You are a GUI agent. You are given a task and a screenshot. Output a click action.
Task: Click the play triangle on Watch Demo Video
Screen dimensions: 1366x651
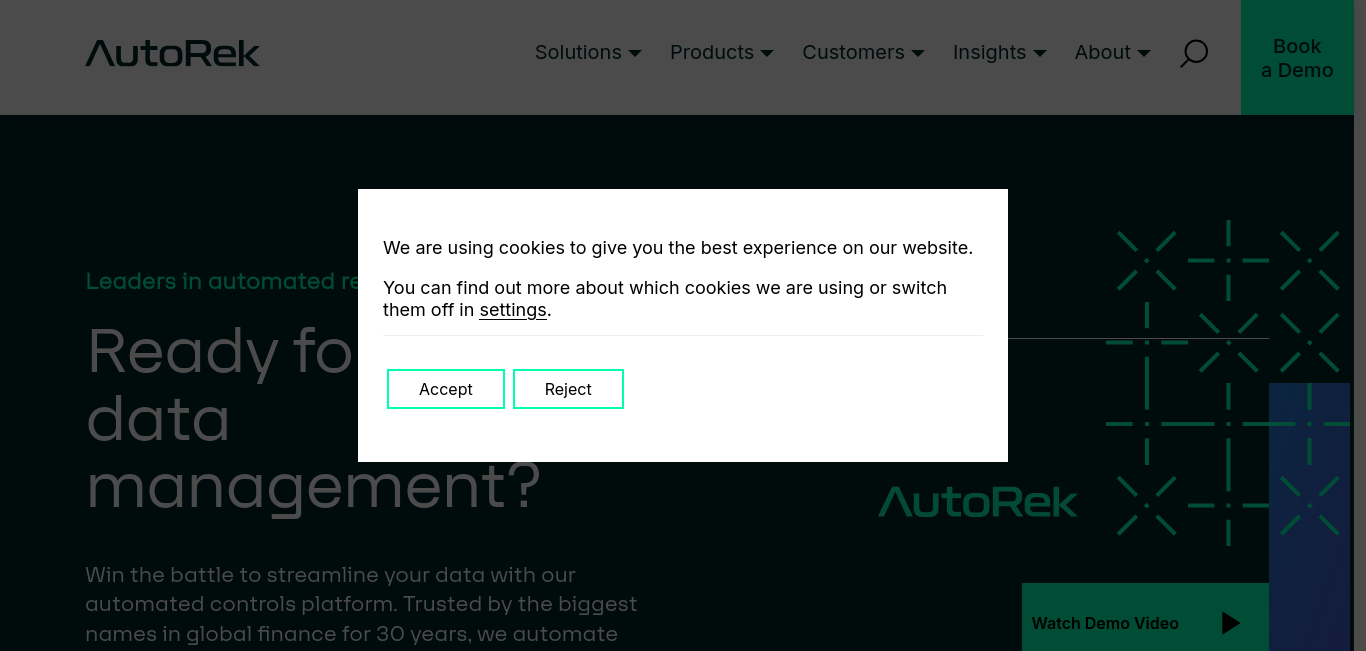click(1231, 623)
